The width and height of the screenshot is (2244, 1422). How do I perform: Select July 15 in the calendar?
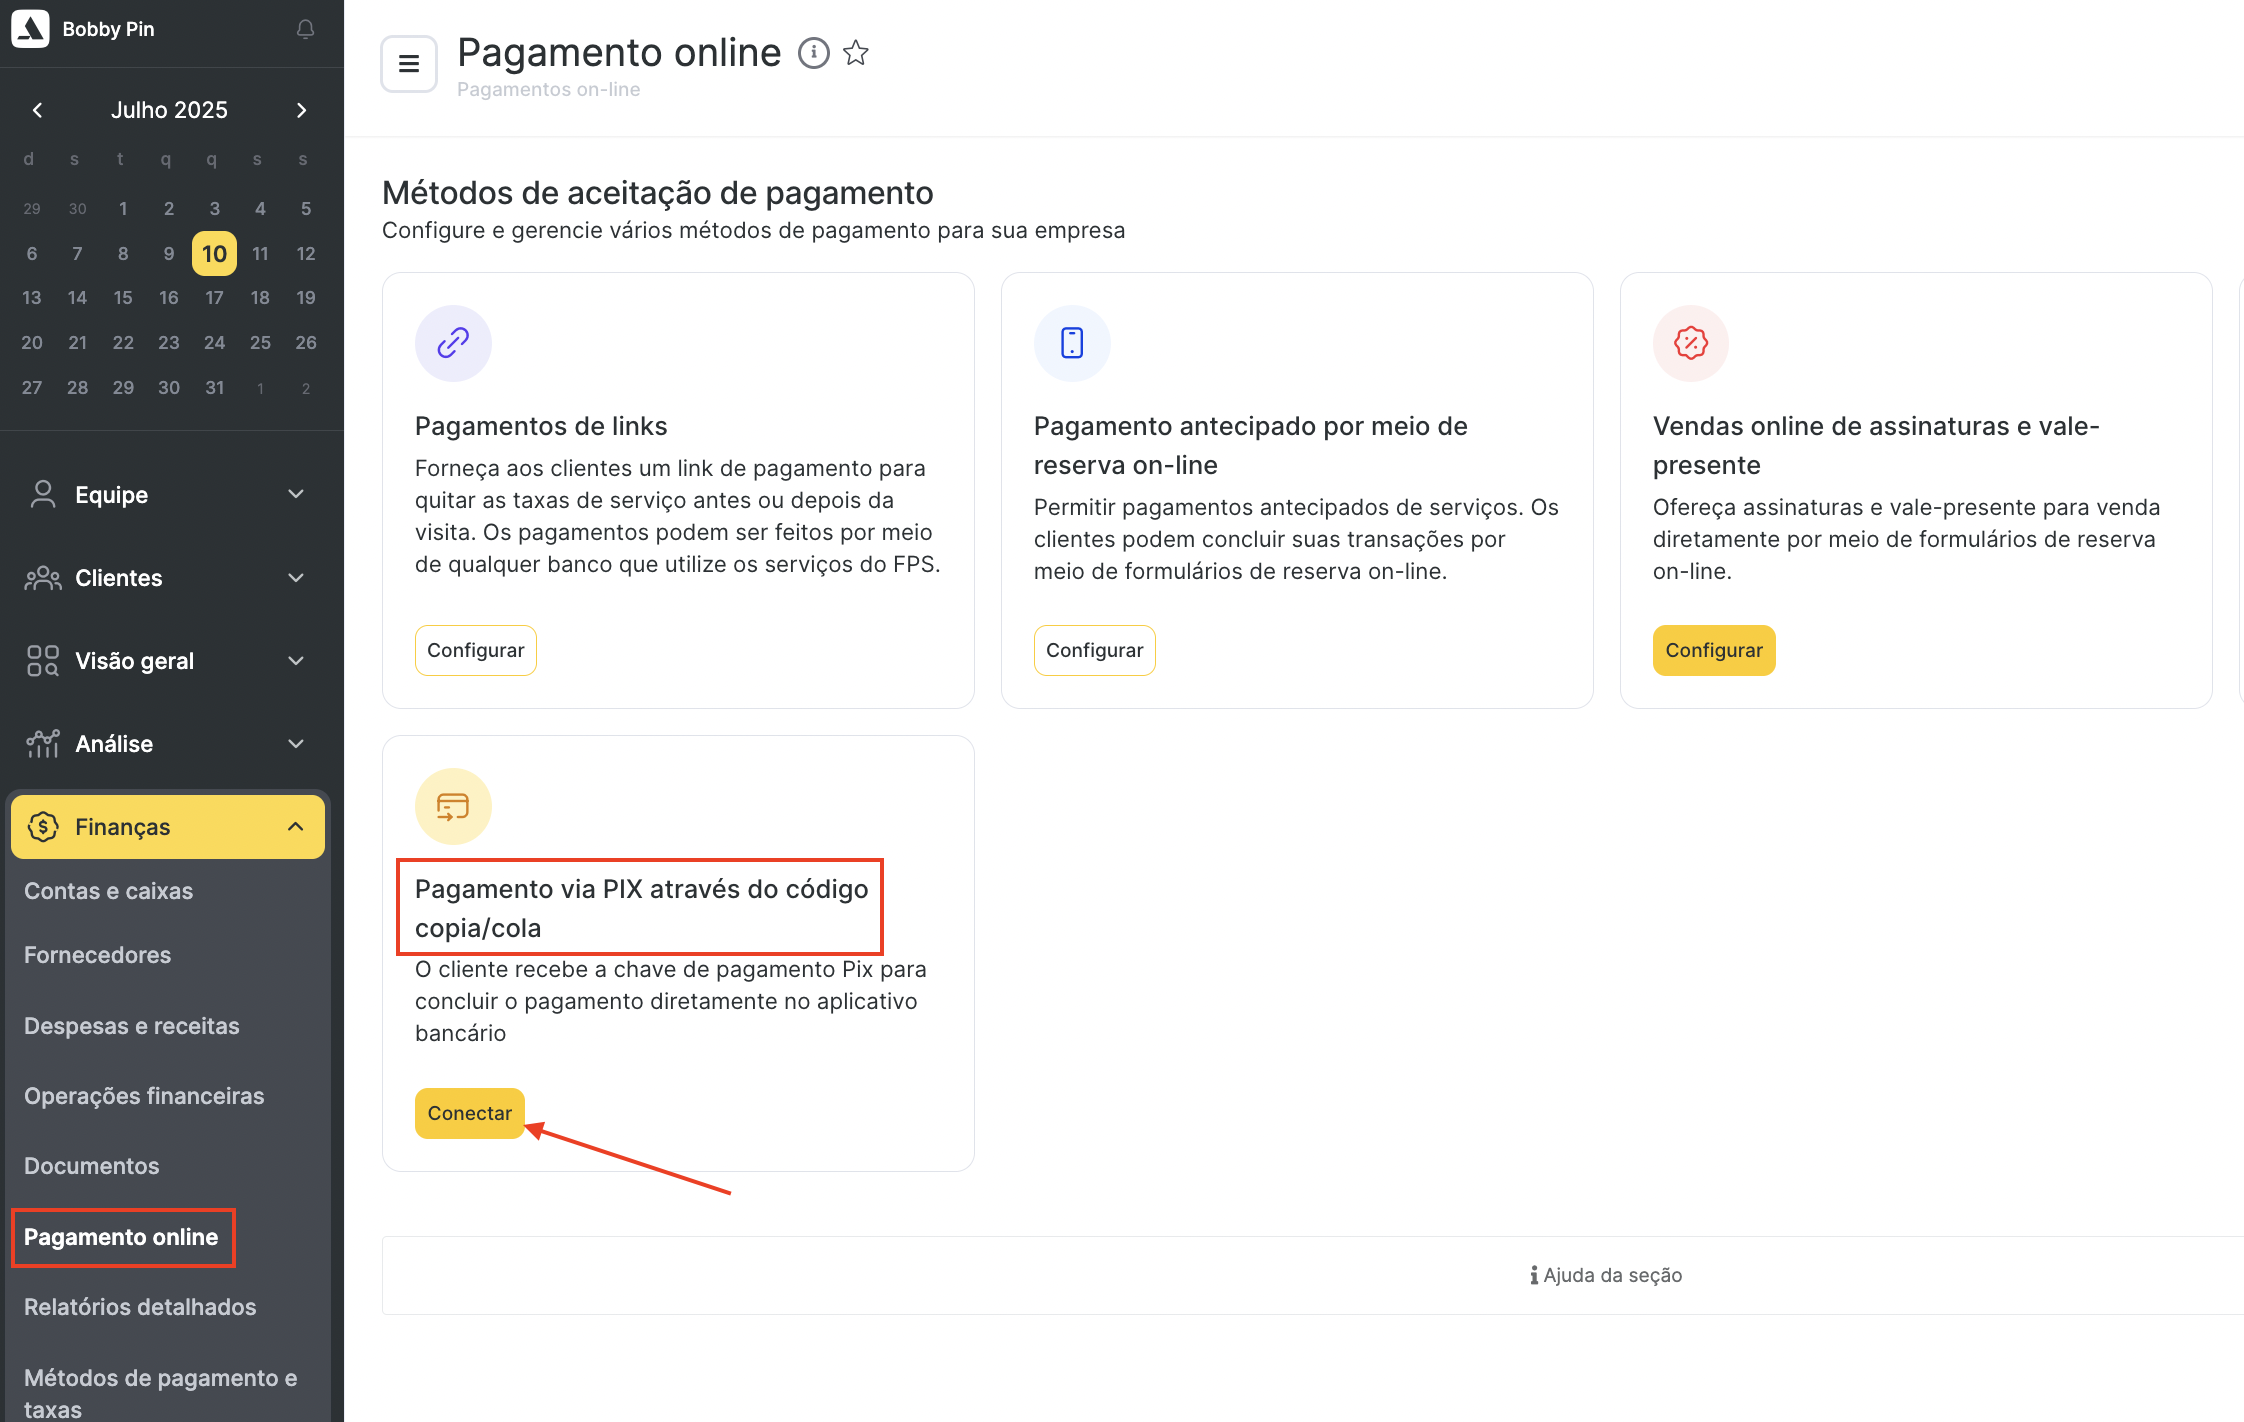[x=123, y=298]
